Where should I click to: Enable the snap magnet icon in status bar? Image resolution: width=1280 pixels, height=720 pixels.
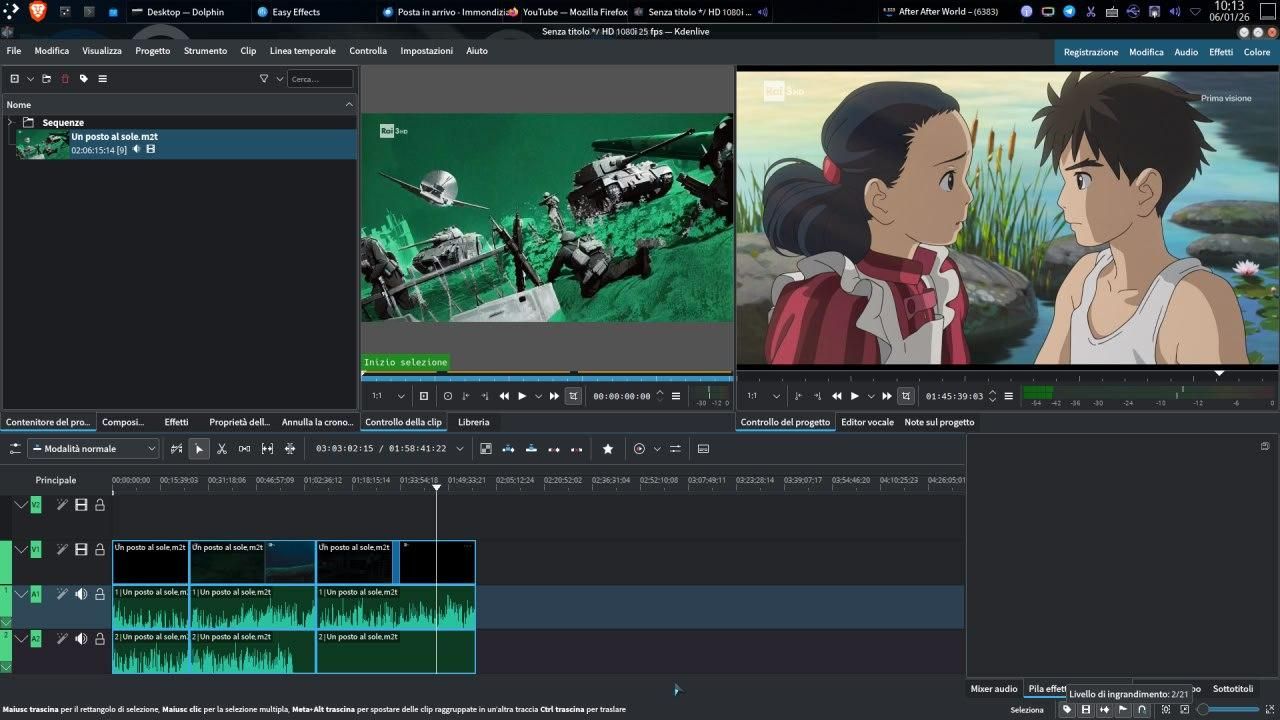[x=1142, y=710]
